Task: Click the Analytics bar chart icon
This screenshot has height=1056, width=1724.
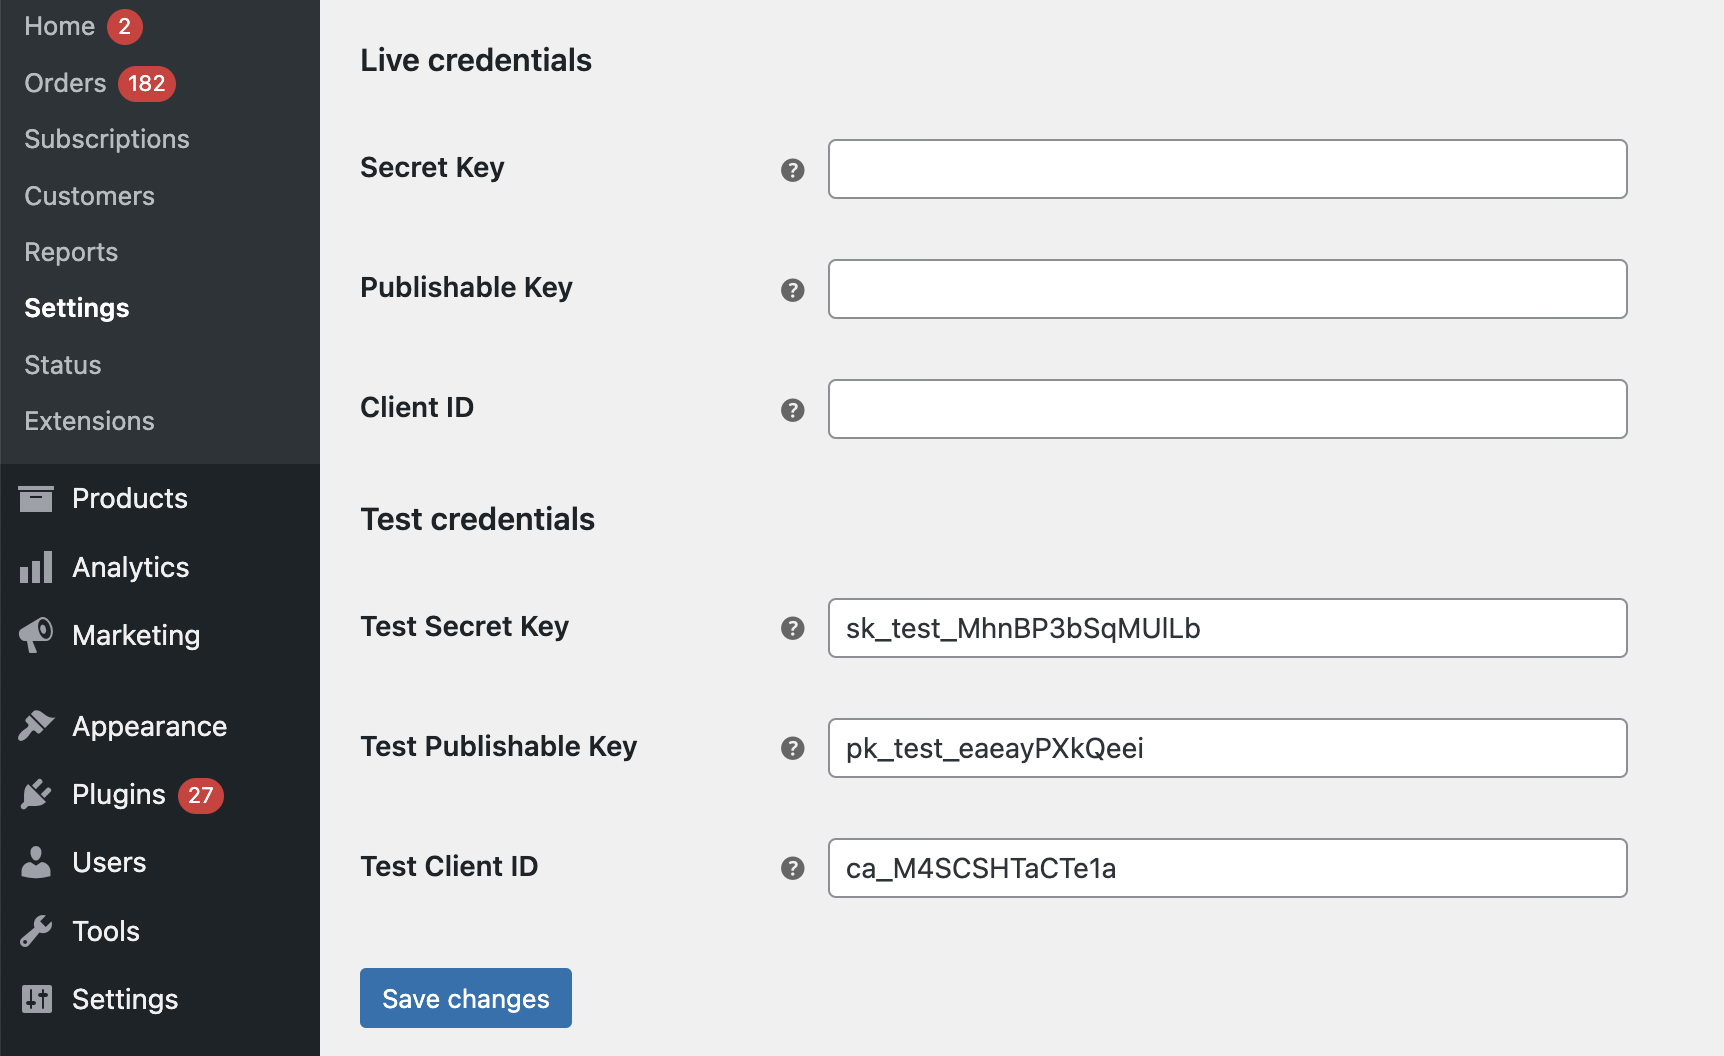Action: [36, 567]
